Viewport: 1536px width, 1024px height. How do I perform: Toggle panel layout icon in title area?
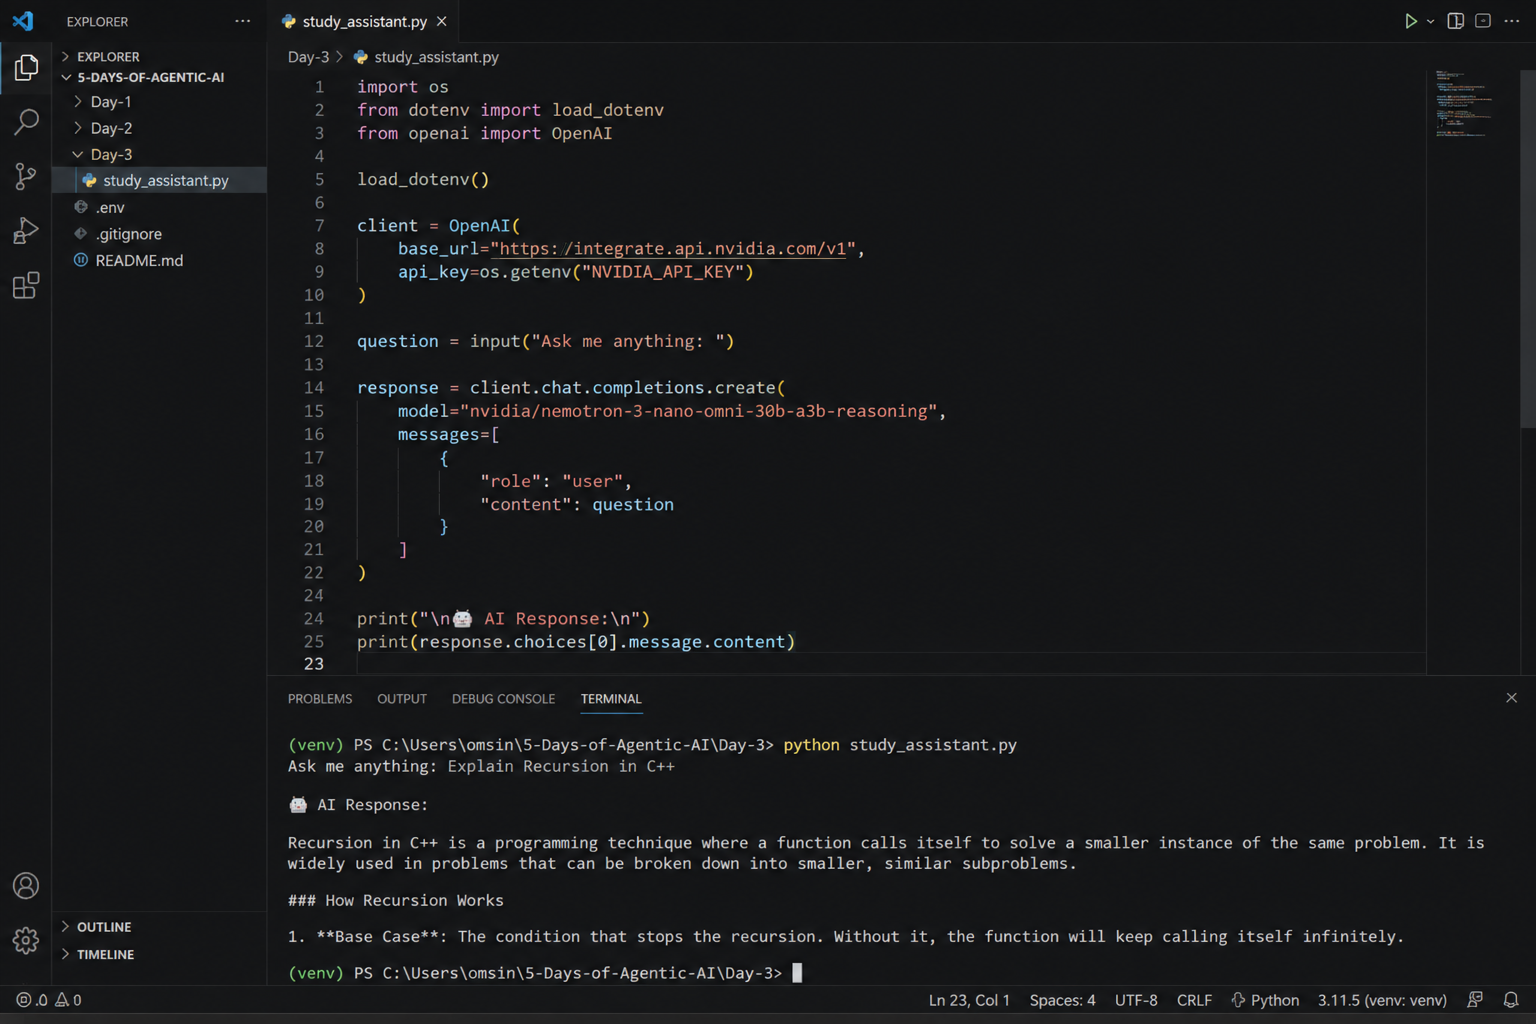pyautogui.click(x=1483, y=21)
